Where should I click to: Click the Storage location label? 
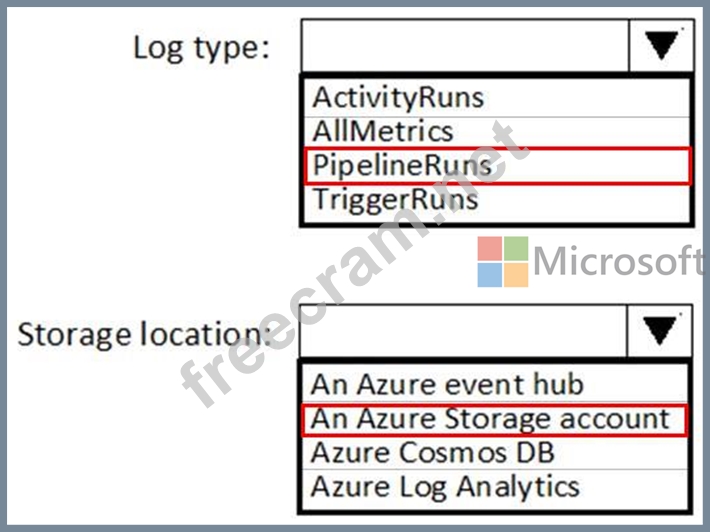144,334
